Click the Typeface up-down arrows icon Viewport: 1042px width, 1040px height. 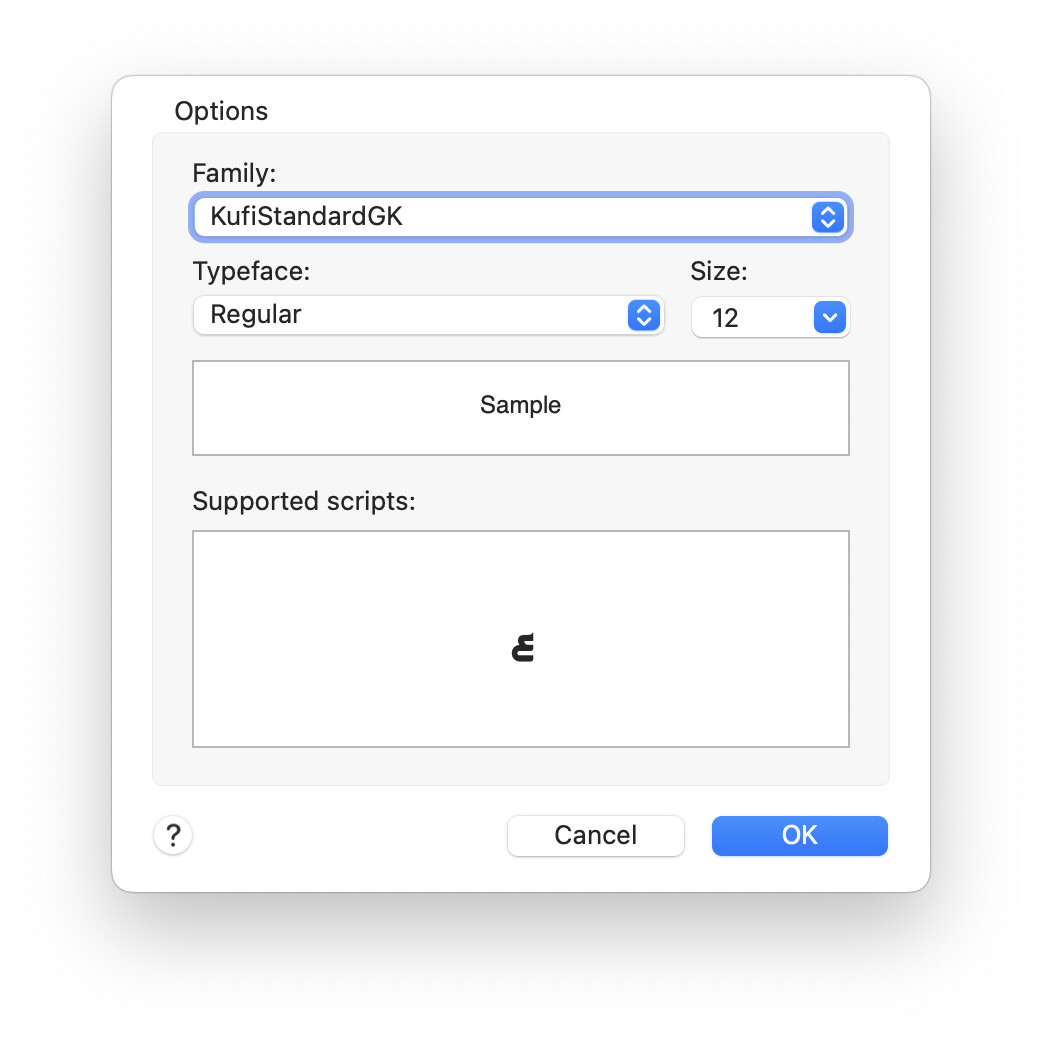[643, 315]
